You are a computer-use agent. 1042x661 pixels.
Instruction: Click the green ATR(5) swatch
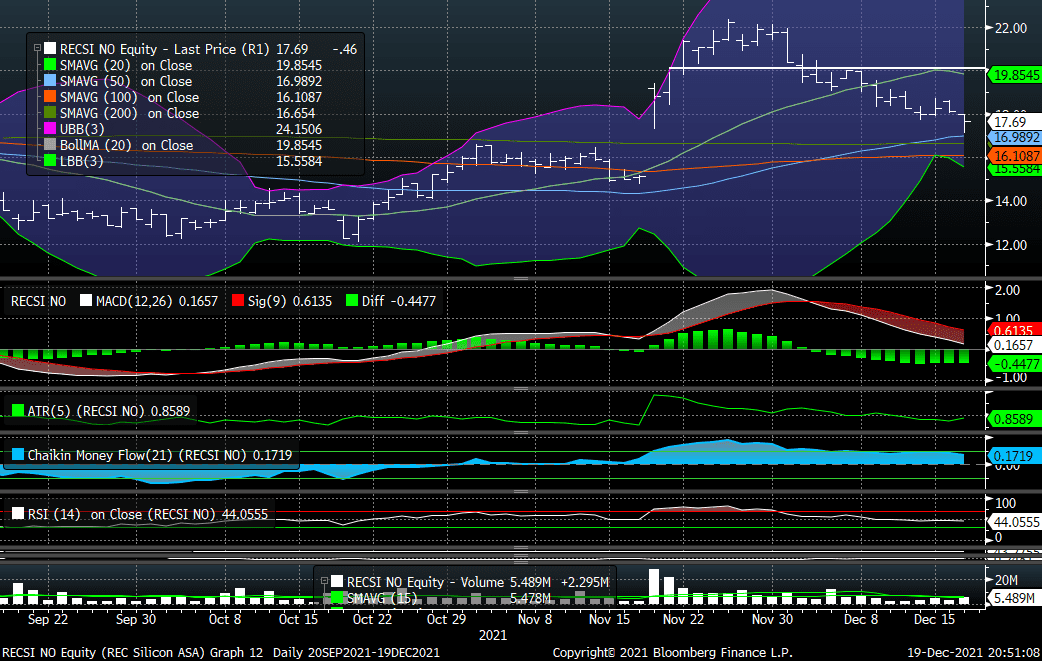coord(18,411)
